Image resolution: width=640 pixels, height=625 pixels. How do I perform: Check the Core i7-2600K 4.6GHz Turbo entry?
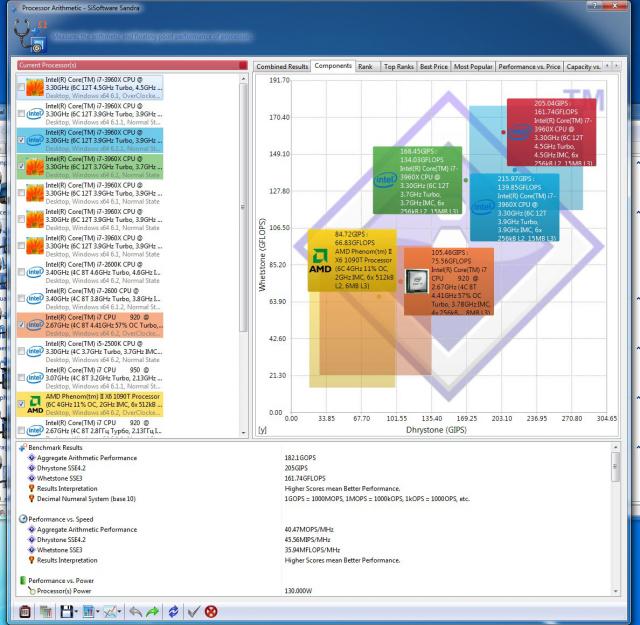[x=21, y=272]
